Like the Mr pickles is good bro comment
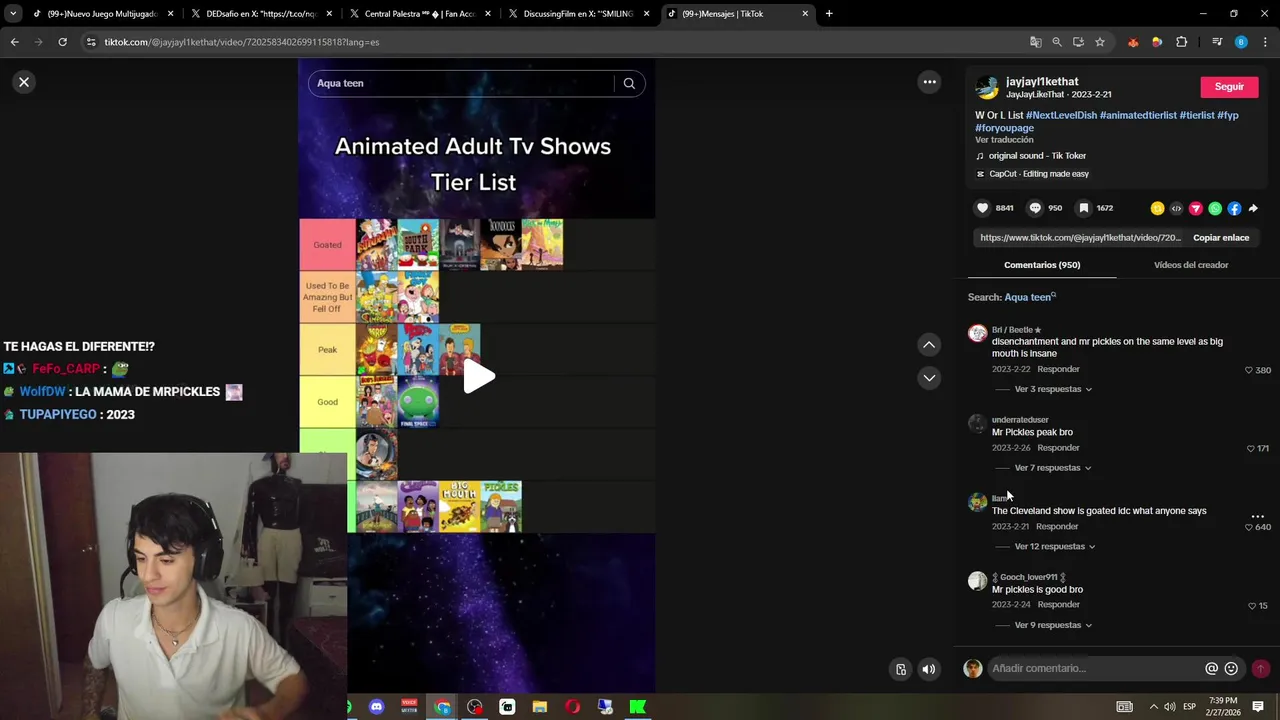This screenshot has height=720, width=1280. [1252, 606]
